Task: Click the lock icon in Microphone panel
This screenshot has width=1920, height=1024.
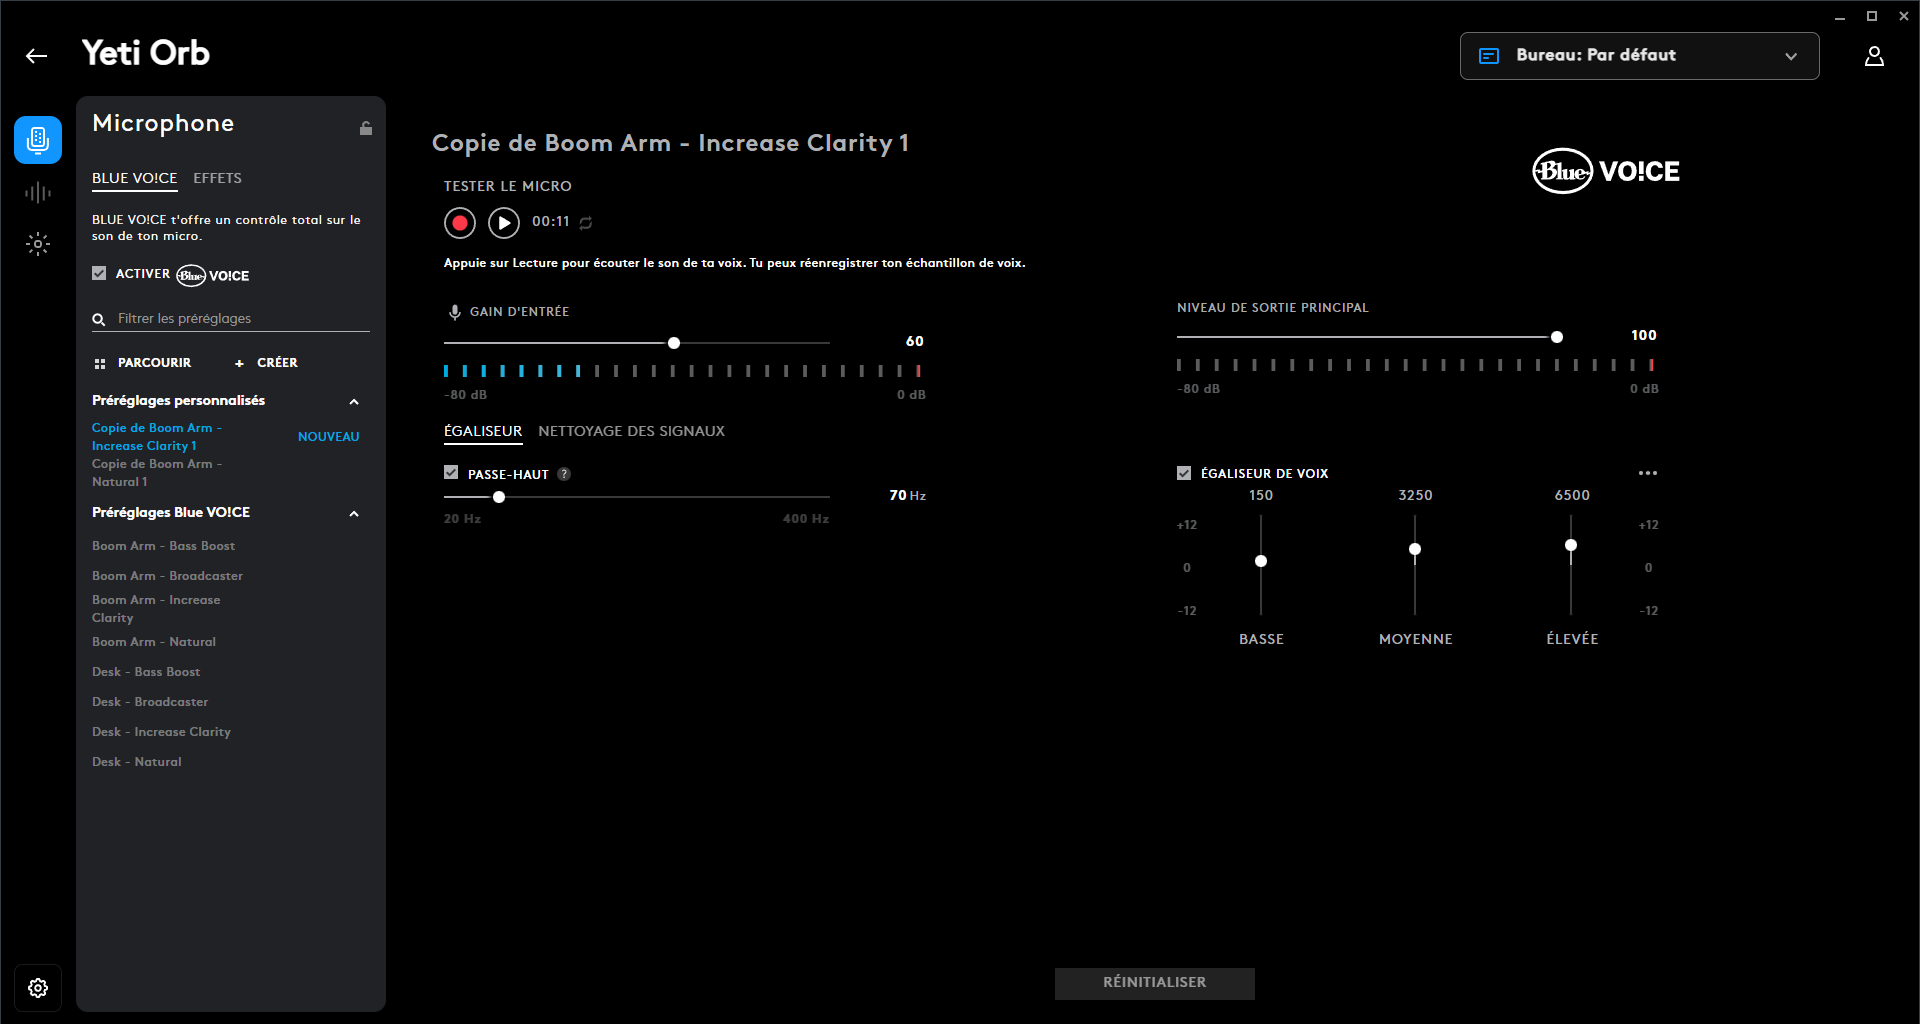Action: [x=366, y=128]
